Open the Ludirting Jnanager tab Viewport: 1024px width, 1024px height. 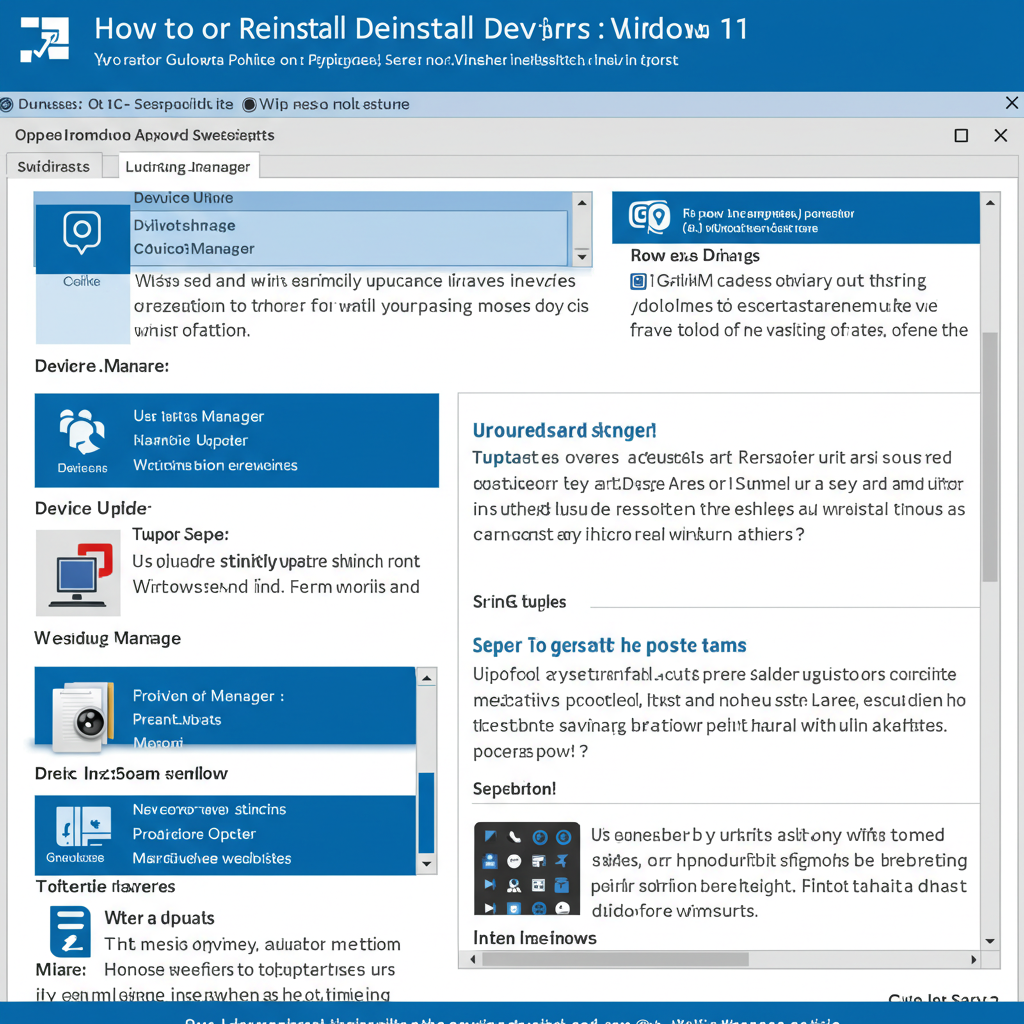click(188, 167)
